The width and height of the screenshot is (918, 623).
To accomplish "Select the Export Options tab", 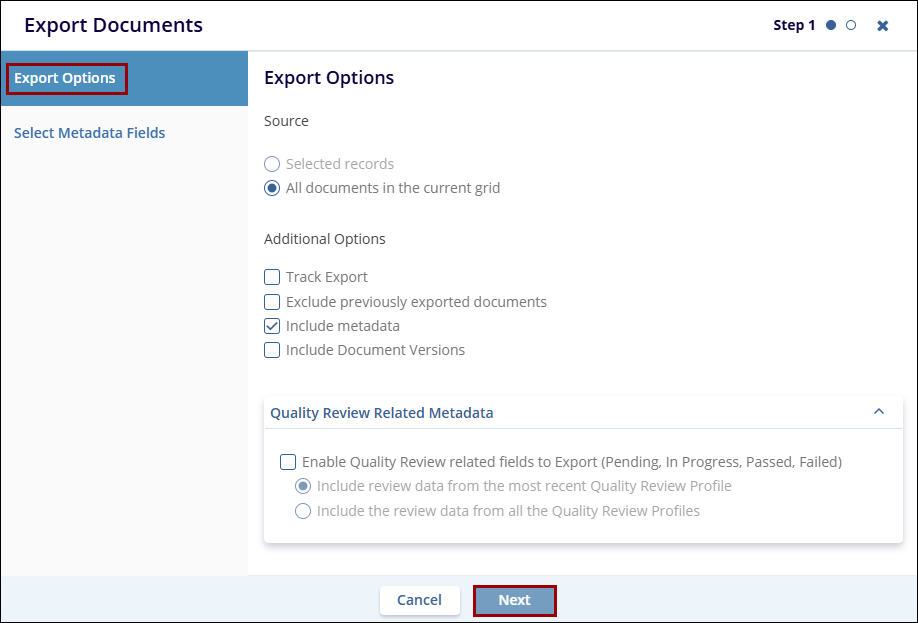I will 66,78.
